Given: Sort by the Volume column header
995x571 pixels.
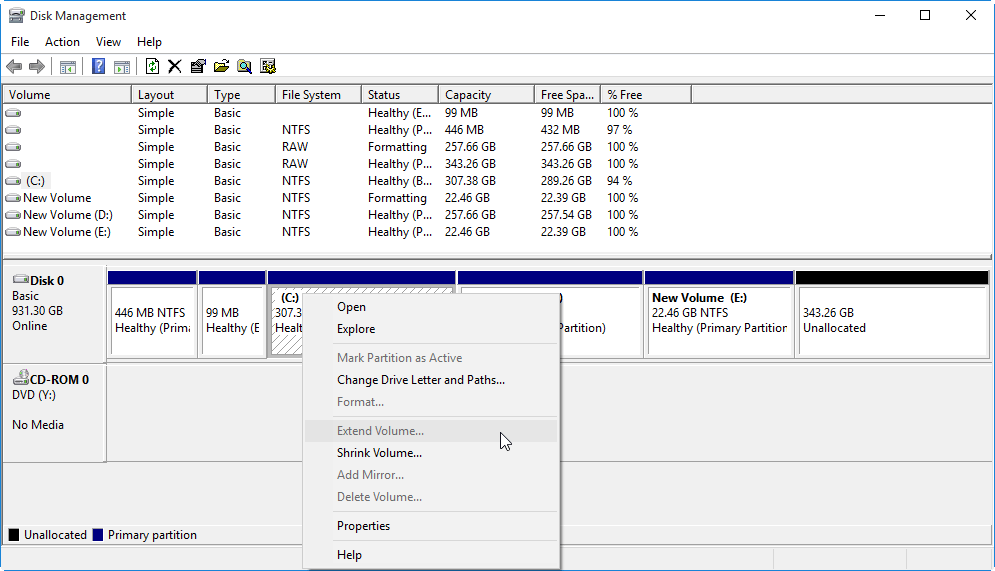Looking at the screenshot, I should click(67, 95).
